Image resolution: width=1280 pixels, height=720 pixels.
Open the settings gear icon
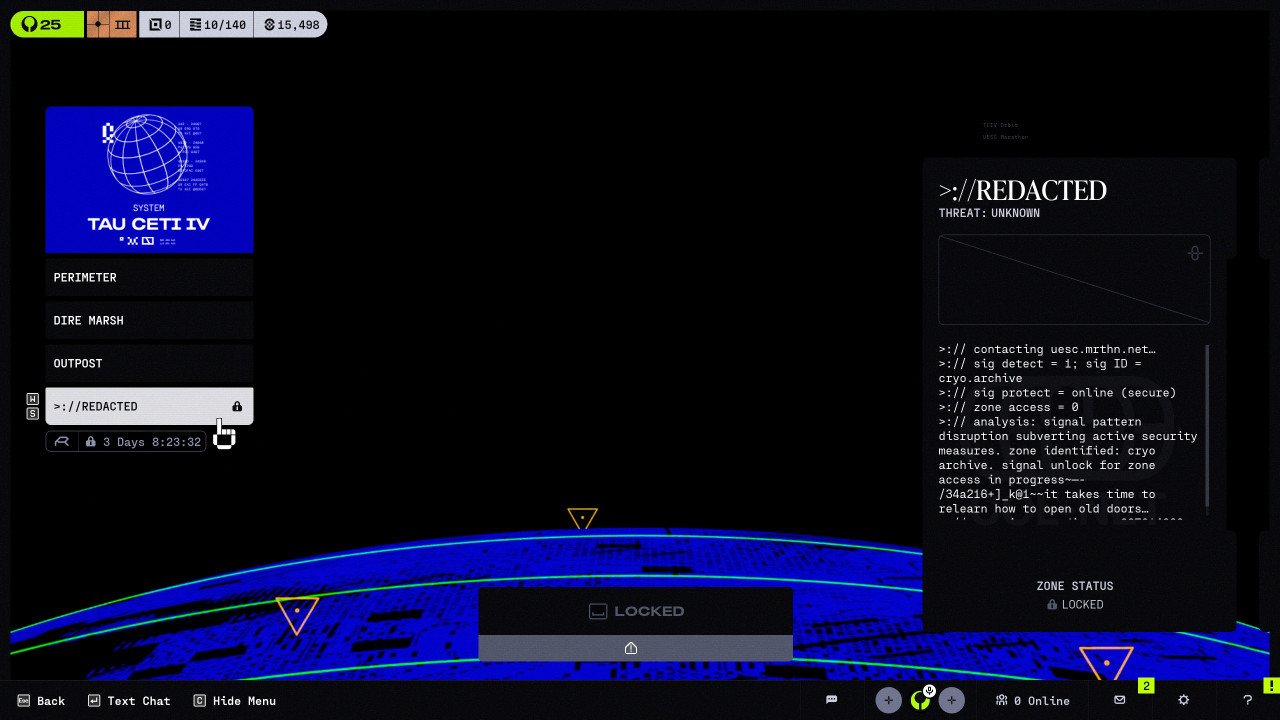1184,700
